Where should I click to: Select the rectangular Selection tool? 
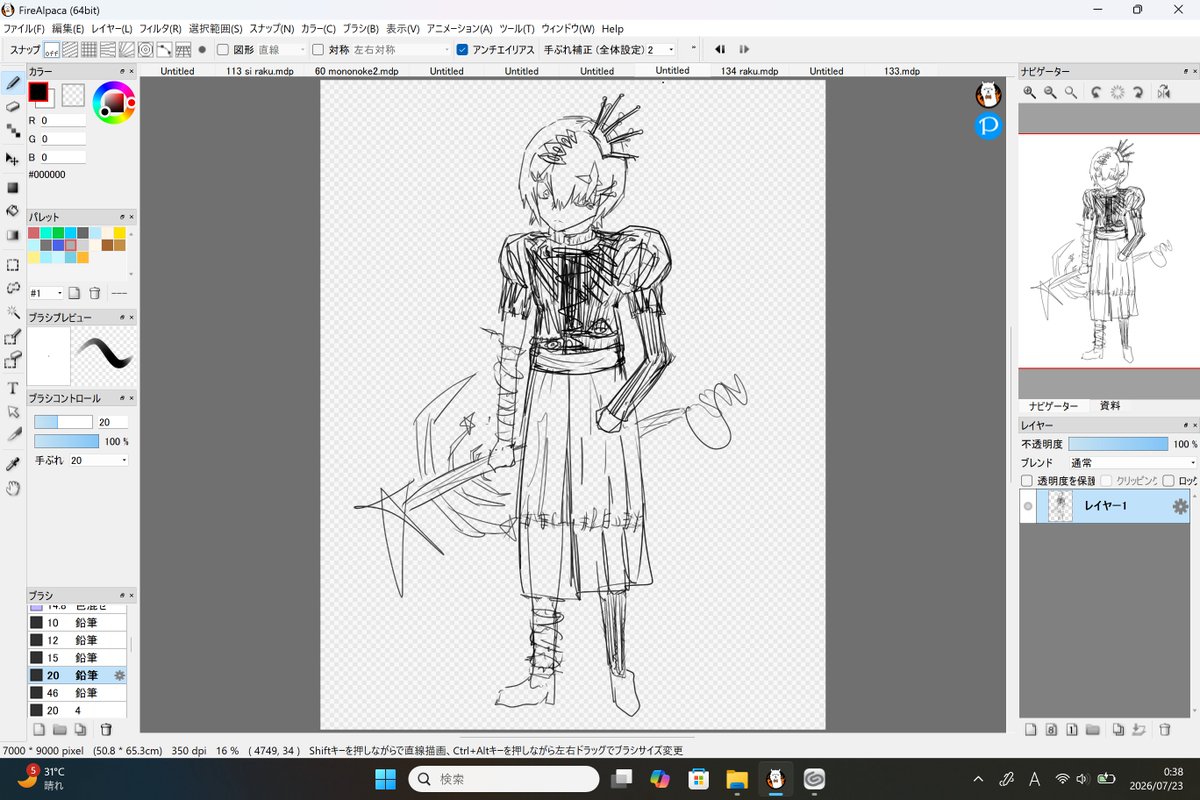[x=13, y=265]
